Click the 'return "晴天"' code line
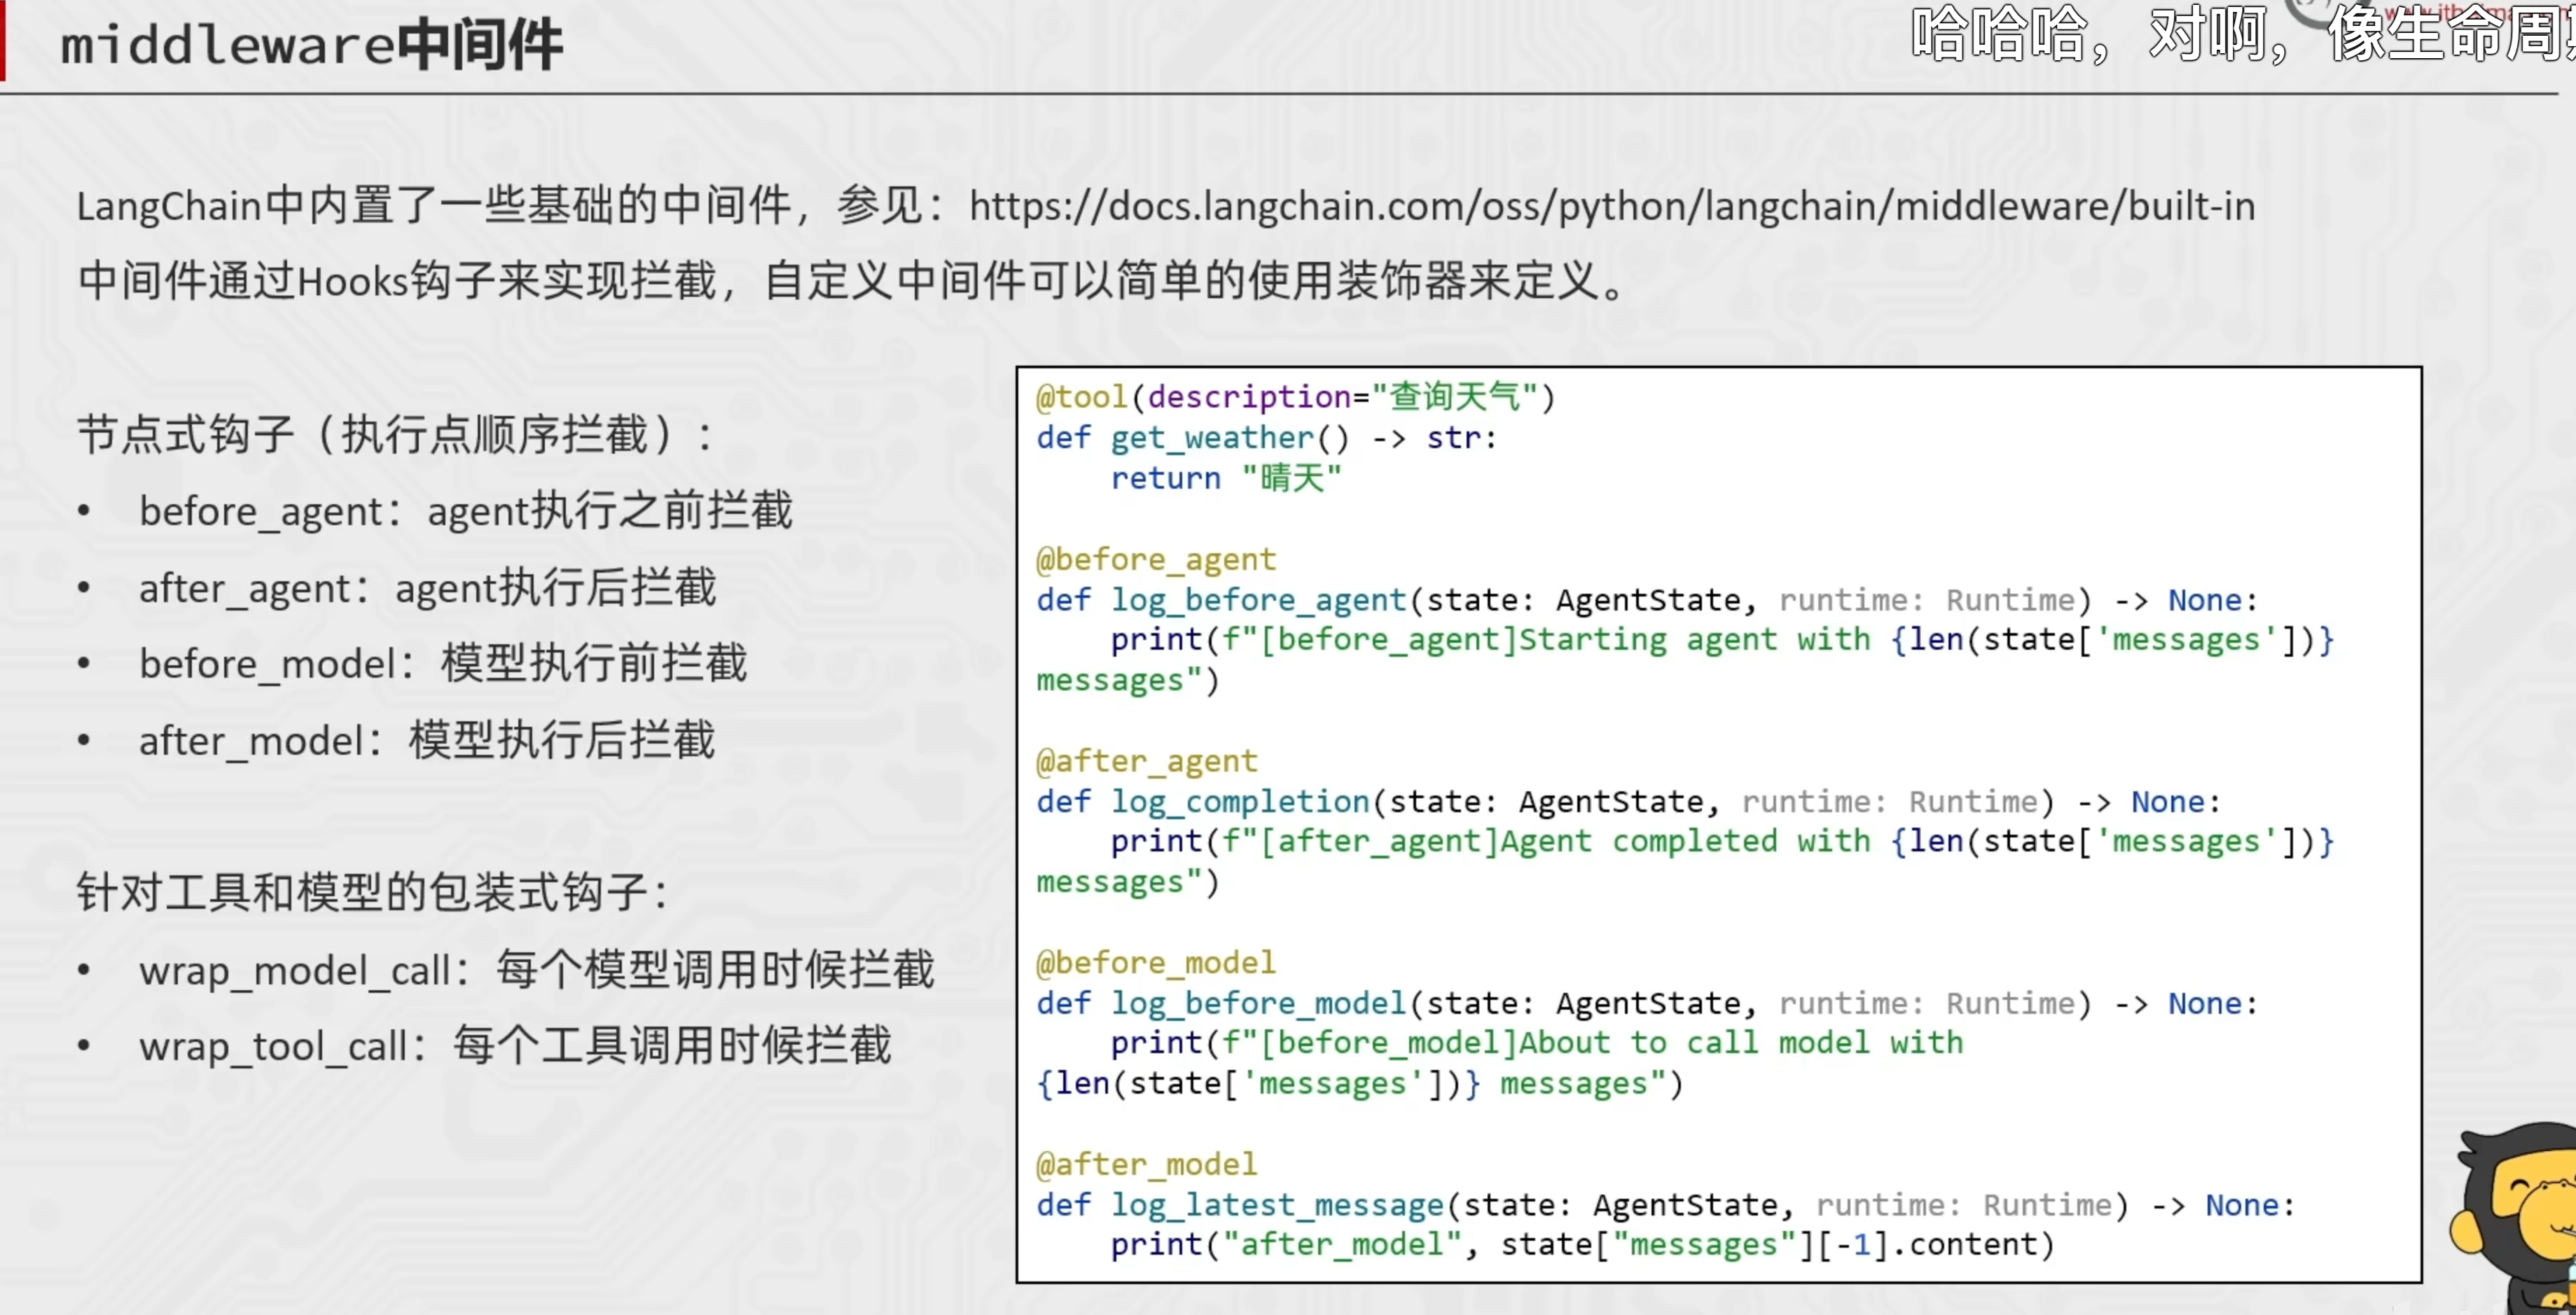Viewport: 2576px width, 1315px height. [1226, 478]
